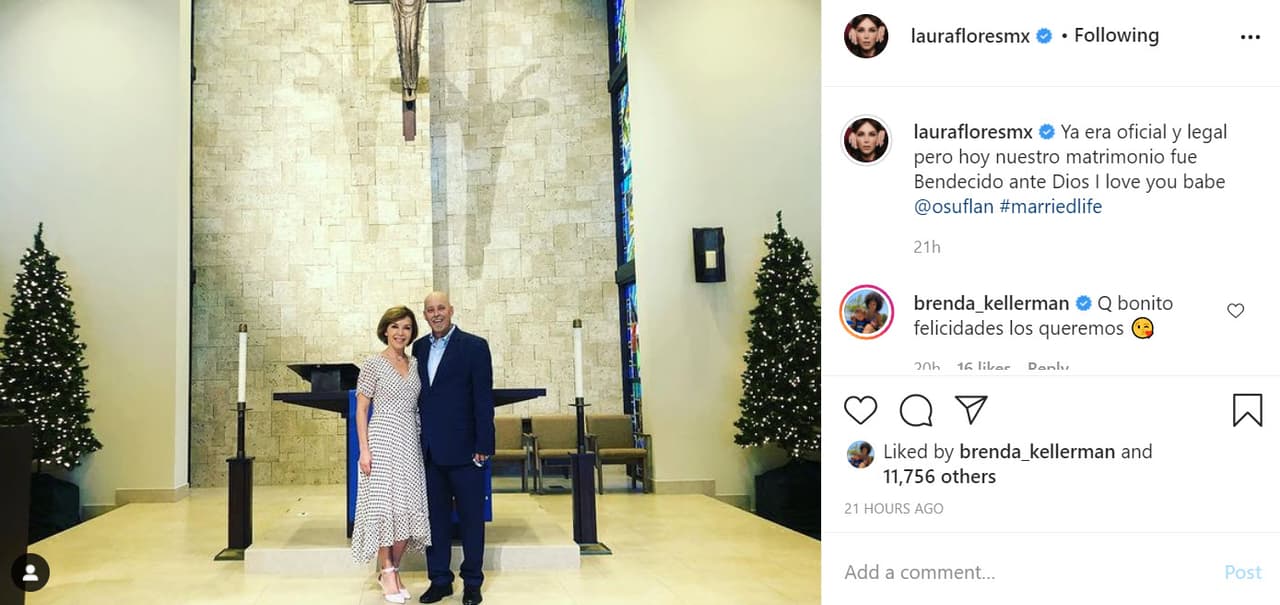Open the three-dot post options icon
Image resolution: width=1280 pixels, height=605 pixels.
(1251, 36)
